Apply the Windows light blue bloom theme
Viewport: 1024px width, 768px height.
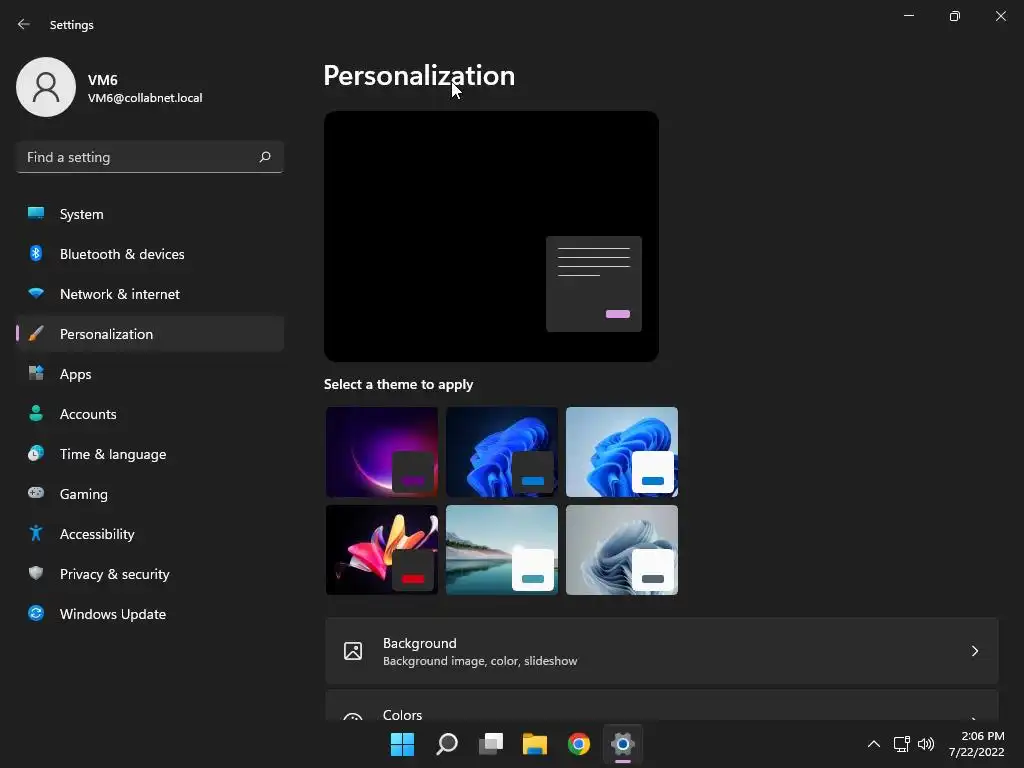(x=622, y=452)
